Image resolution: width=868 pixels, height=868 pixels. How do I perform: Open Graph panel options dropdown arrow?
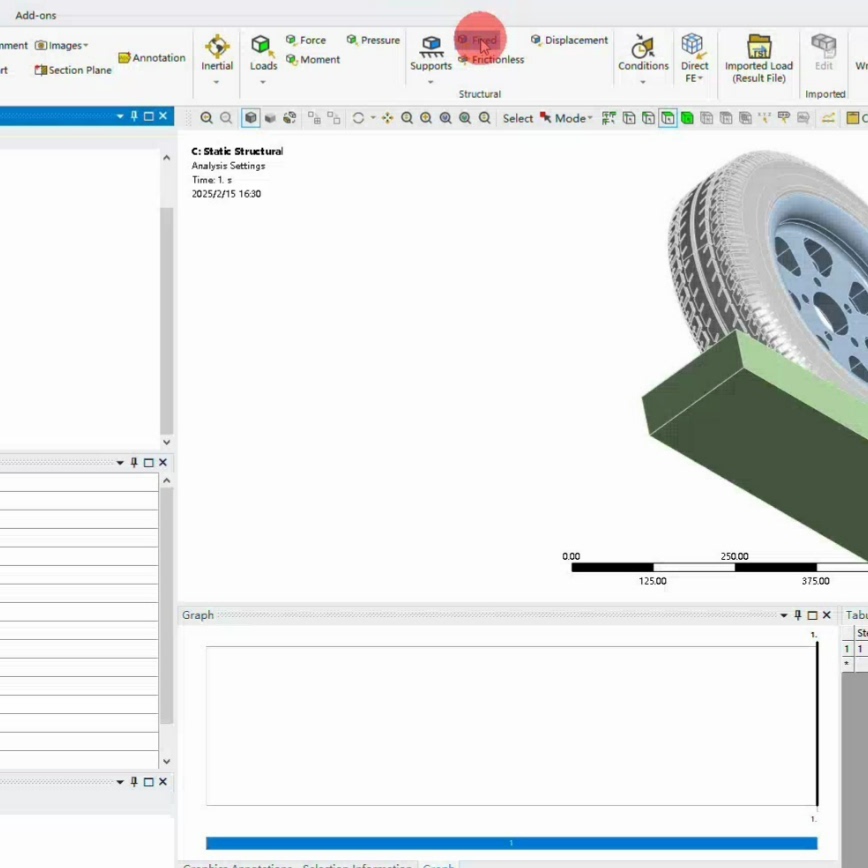784,616
